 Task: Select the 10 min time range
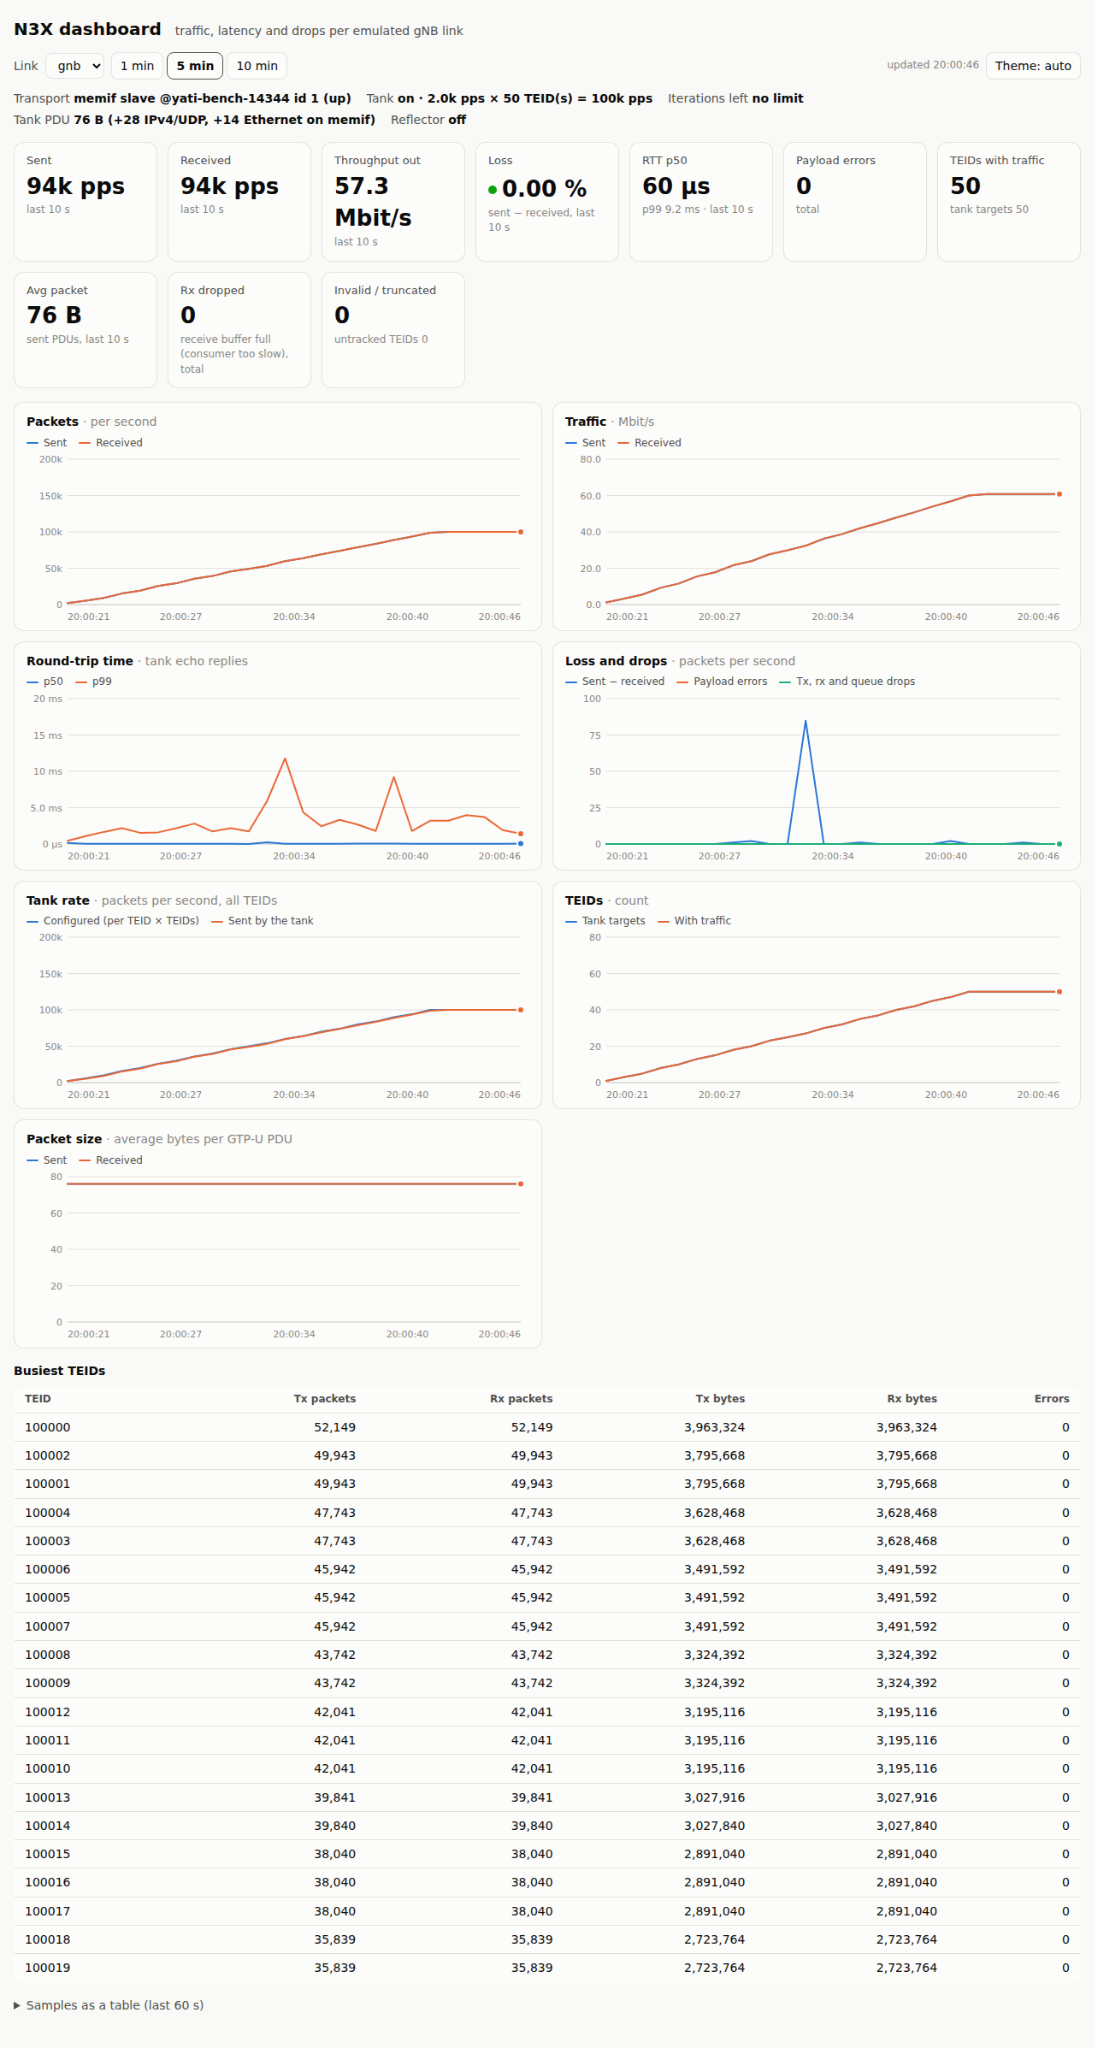tap(257, 66)
